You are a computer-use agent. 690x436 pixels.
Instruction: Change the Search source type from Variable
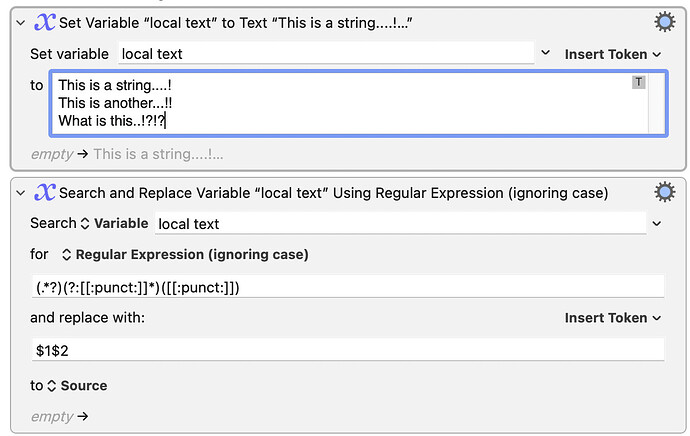(115, 223)
